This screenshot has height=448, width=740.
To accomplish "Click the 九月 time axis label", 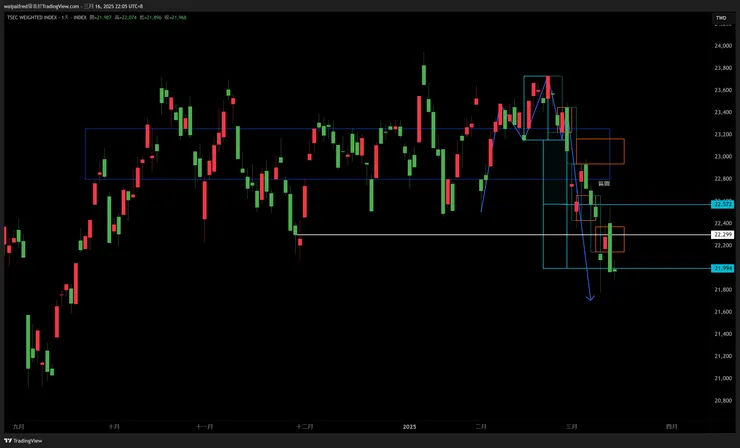I will (19, 427).
